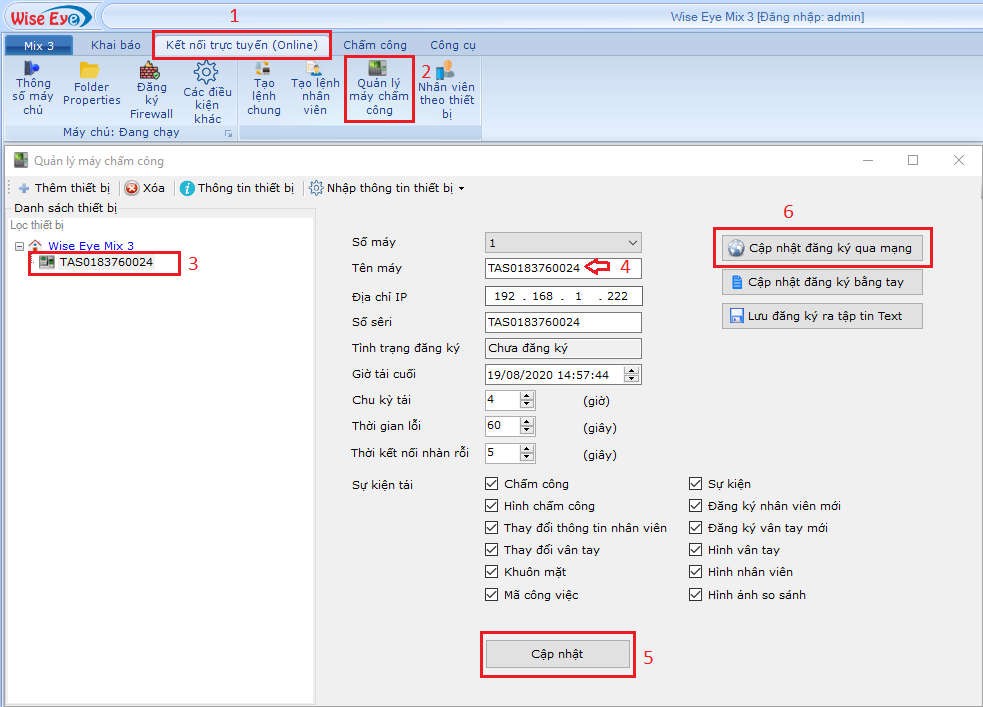The height and width of the screenshot is (707, 983).
Task: Switch to the Chấm công tab
Action: point(373,45)
